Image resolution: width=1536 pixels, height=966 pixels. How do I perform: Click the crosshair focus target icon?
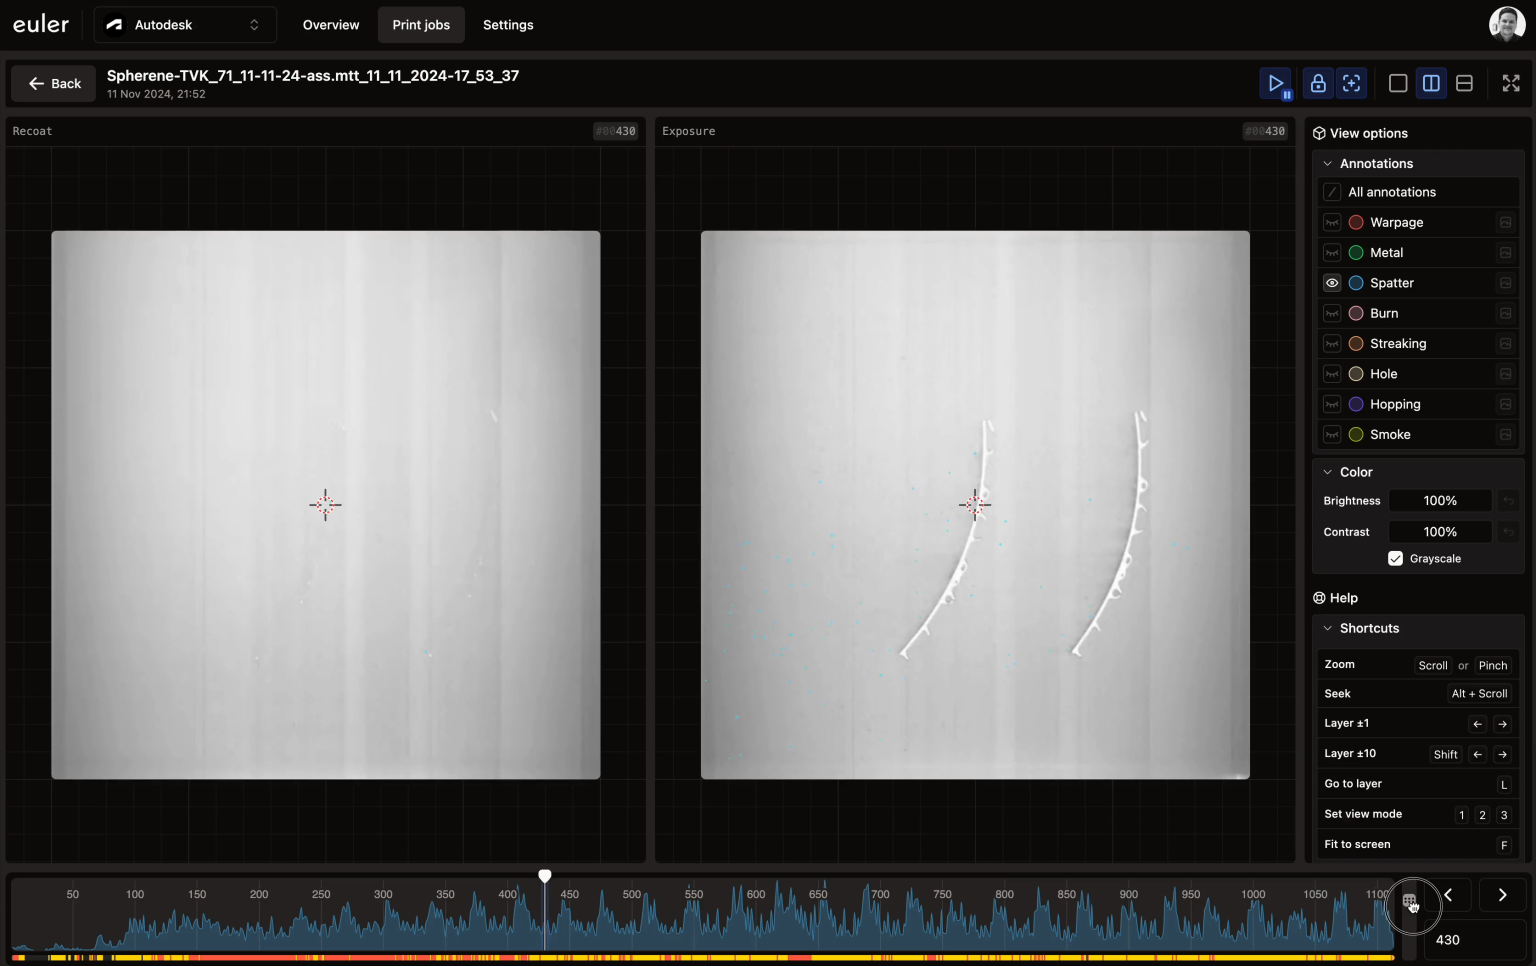[x=1352, y=84]
